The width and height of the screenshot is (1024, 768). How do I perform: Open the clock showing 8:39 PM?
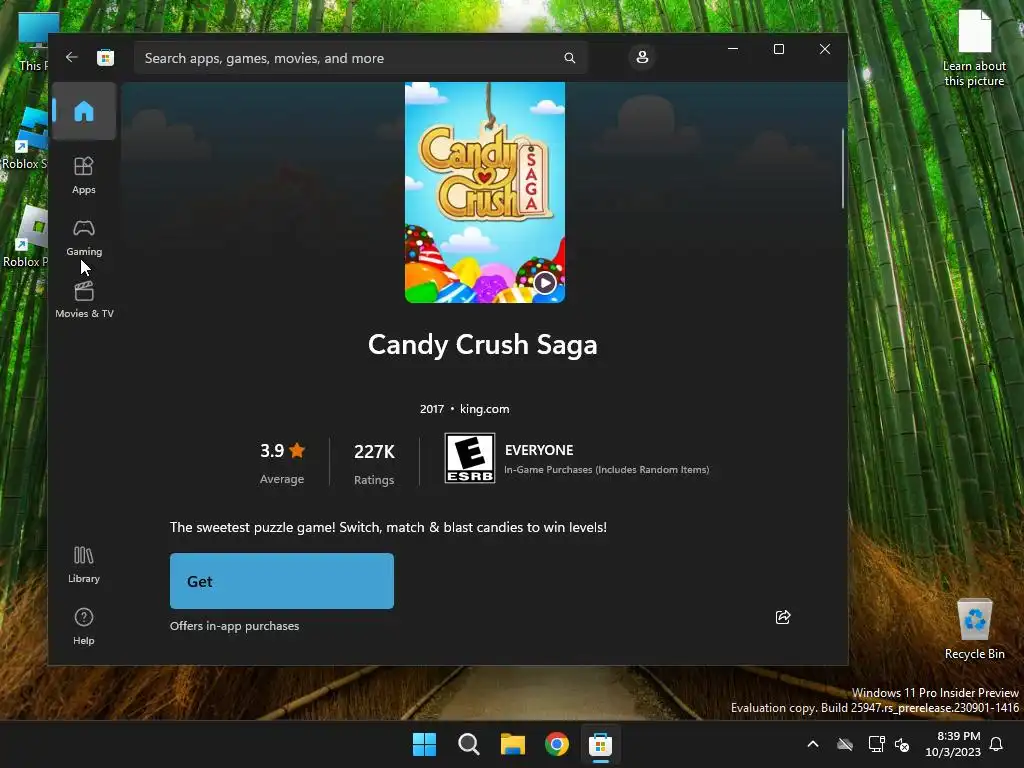coord(953,744)
